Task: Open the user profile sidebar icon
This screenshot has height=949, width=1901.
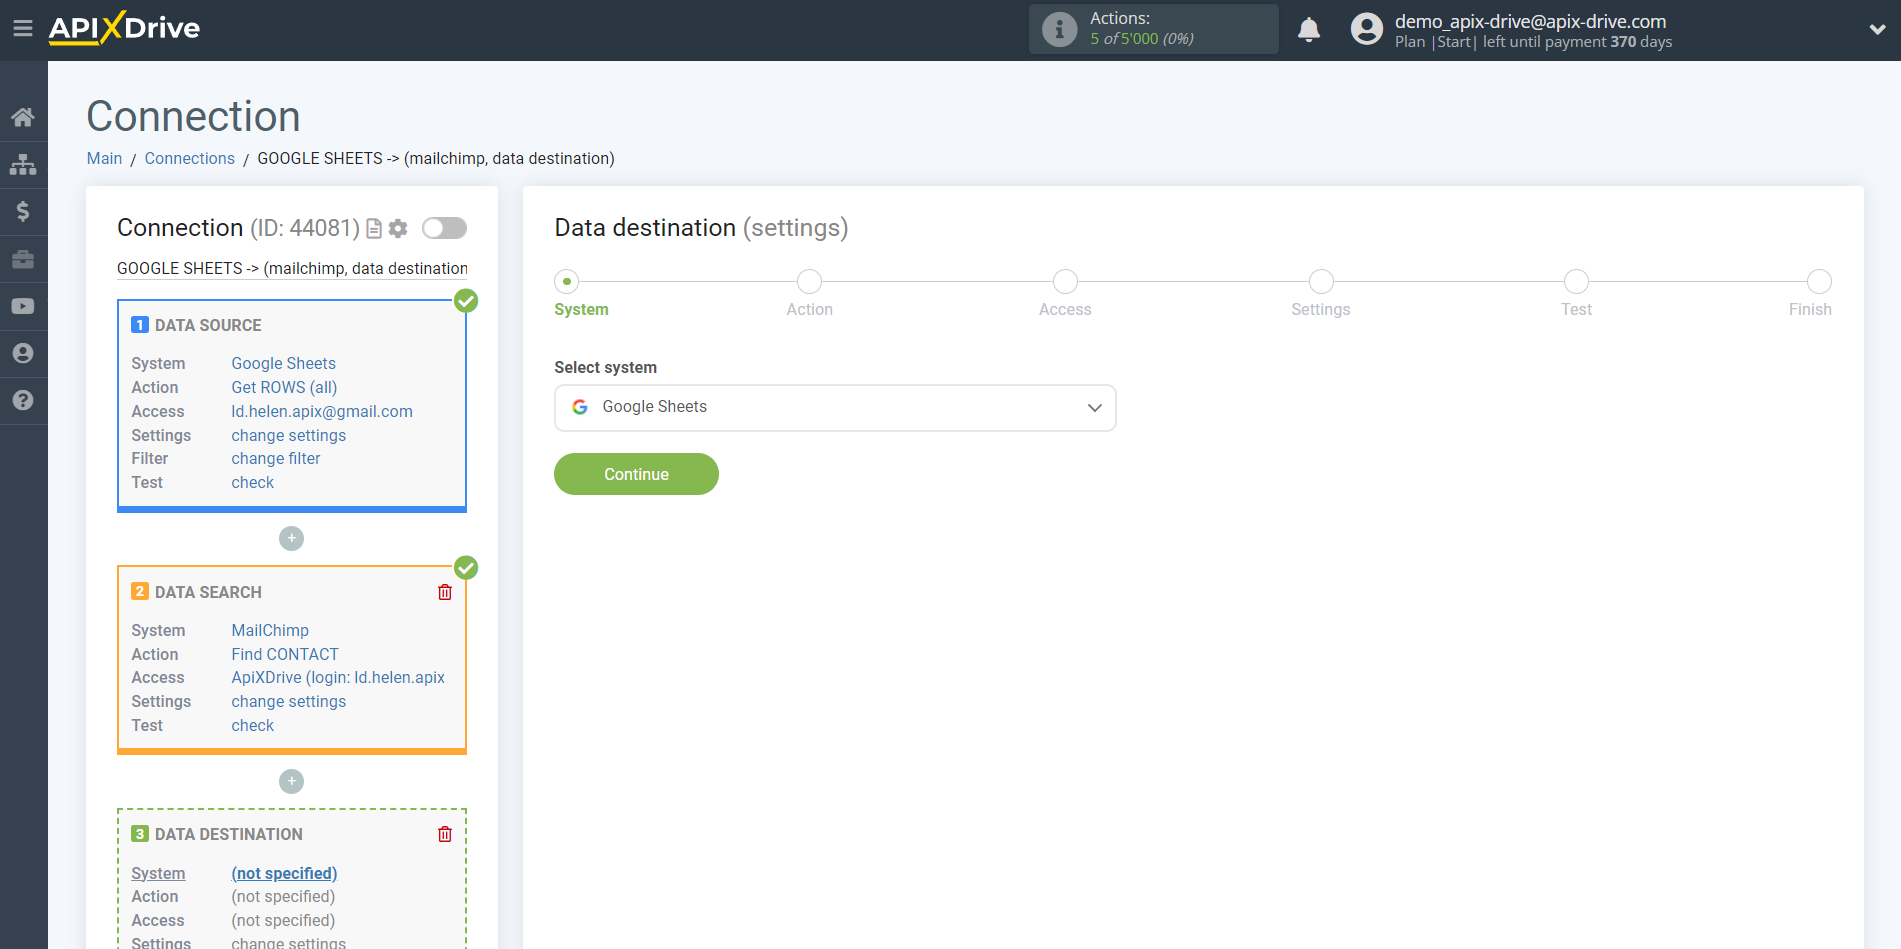Action: pyautogui.click(x=23, y=353)
